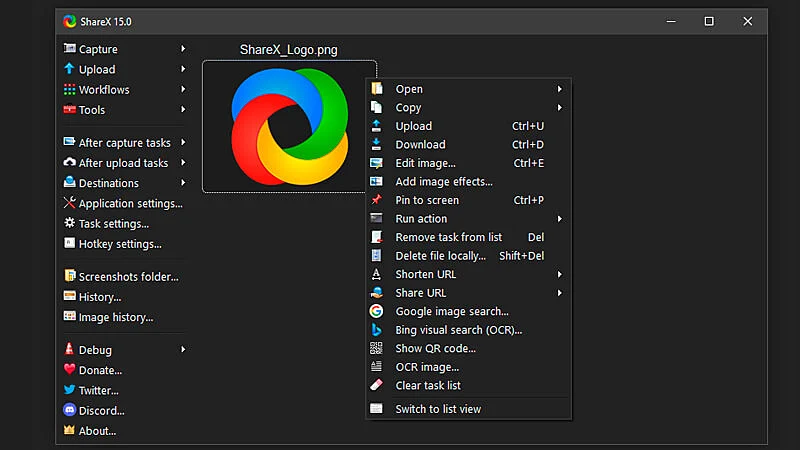Select the ShareX_Logo.png thumbnail
This screenshot has width=800, height=450.
pyautogui.click(x=289, y=126)
